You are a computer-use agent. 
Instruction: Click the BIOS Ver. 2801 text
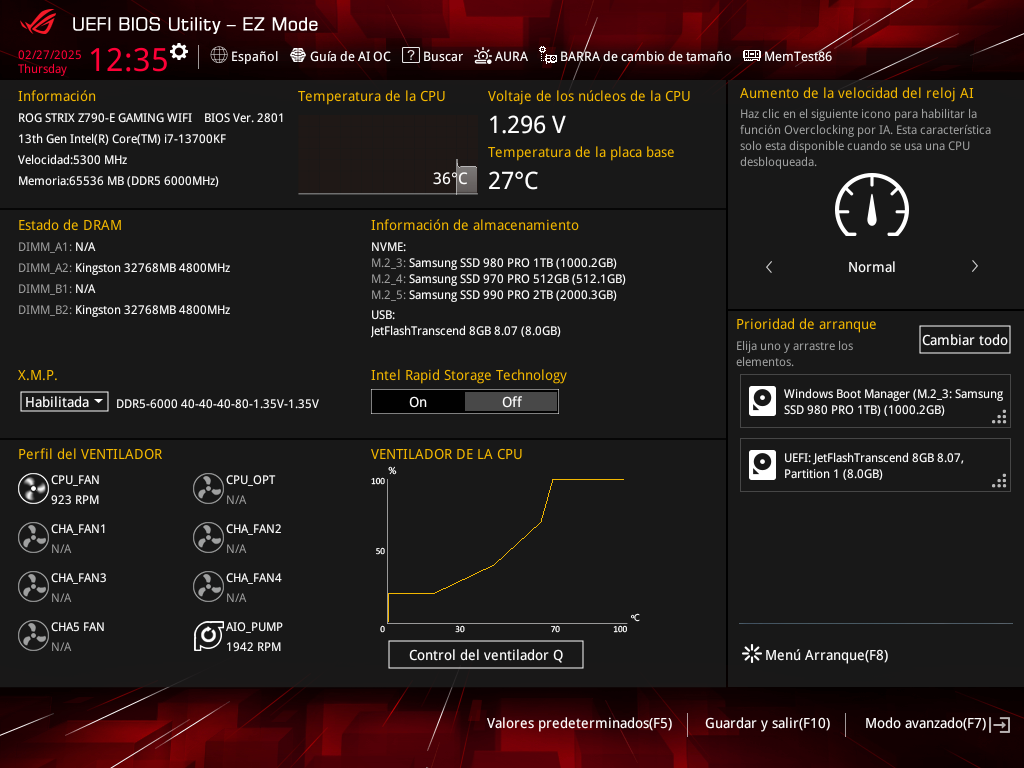pyautogui.click(x=244, y=118)
